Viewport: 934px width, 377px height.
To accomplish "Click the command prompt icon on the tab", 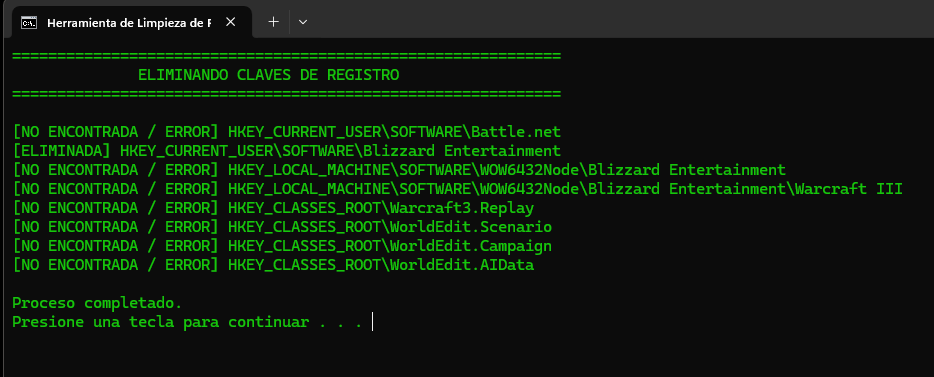I will tap(27, 23).
